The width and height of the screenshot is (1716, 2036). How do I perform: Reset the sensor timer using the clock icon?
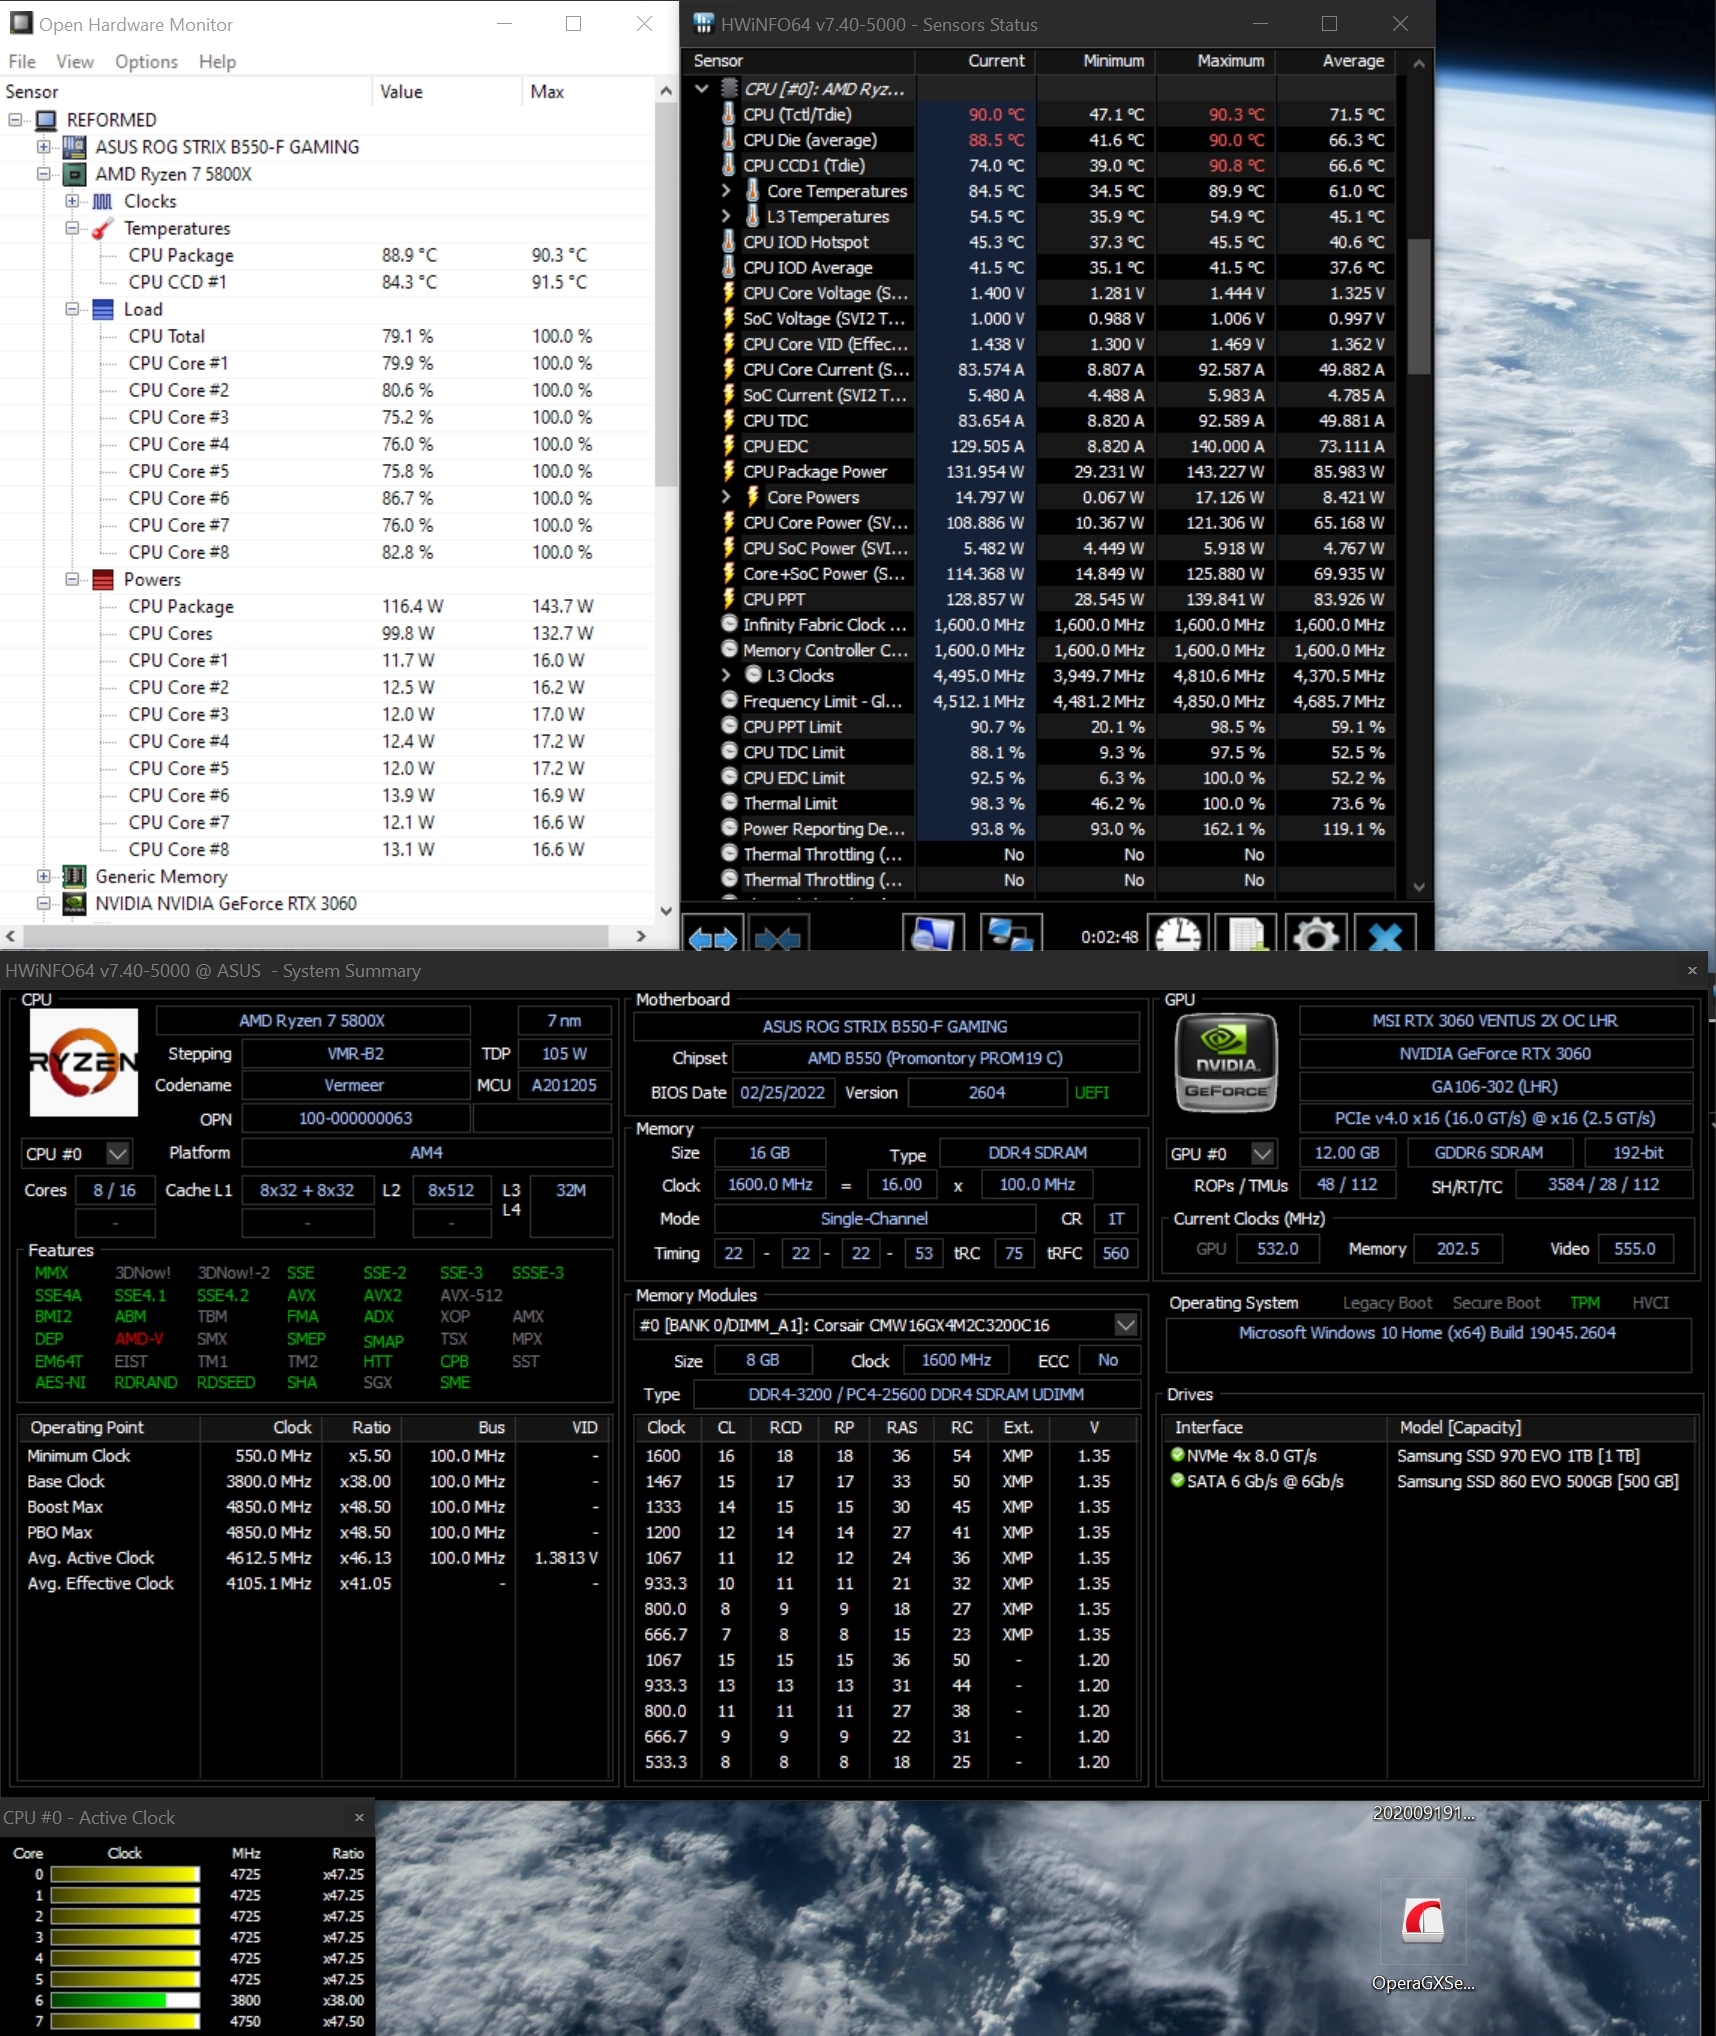pos(1178,934)
